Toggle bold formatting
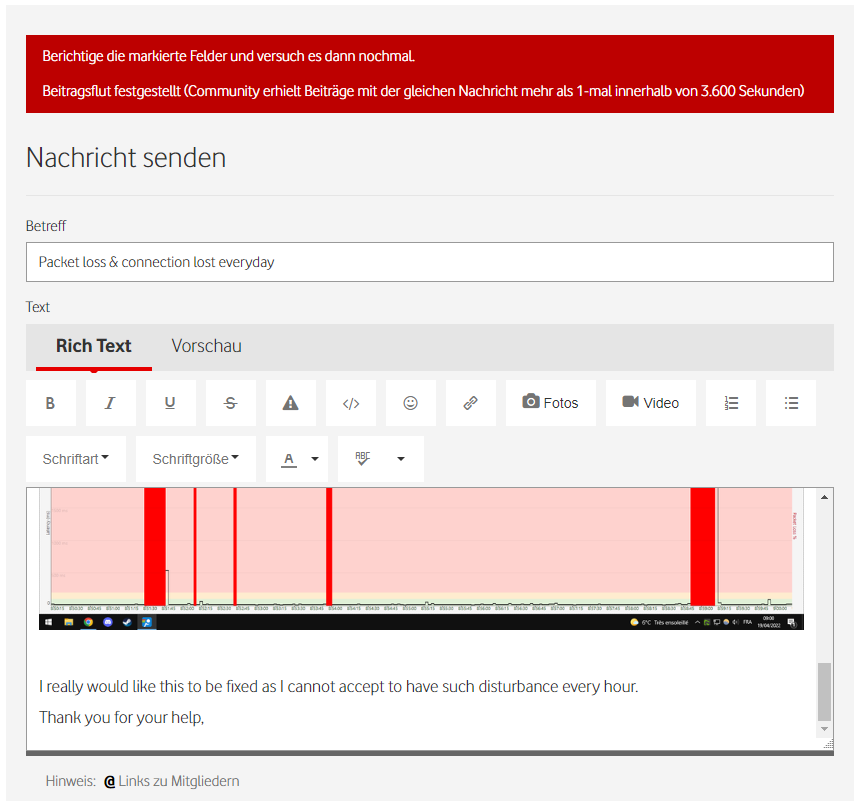 (51, 403)
